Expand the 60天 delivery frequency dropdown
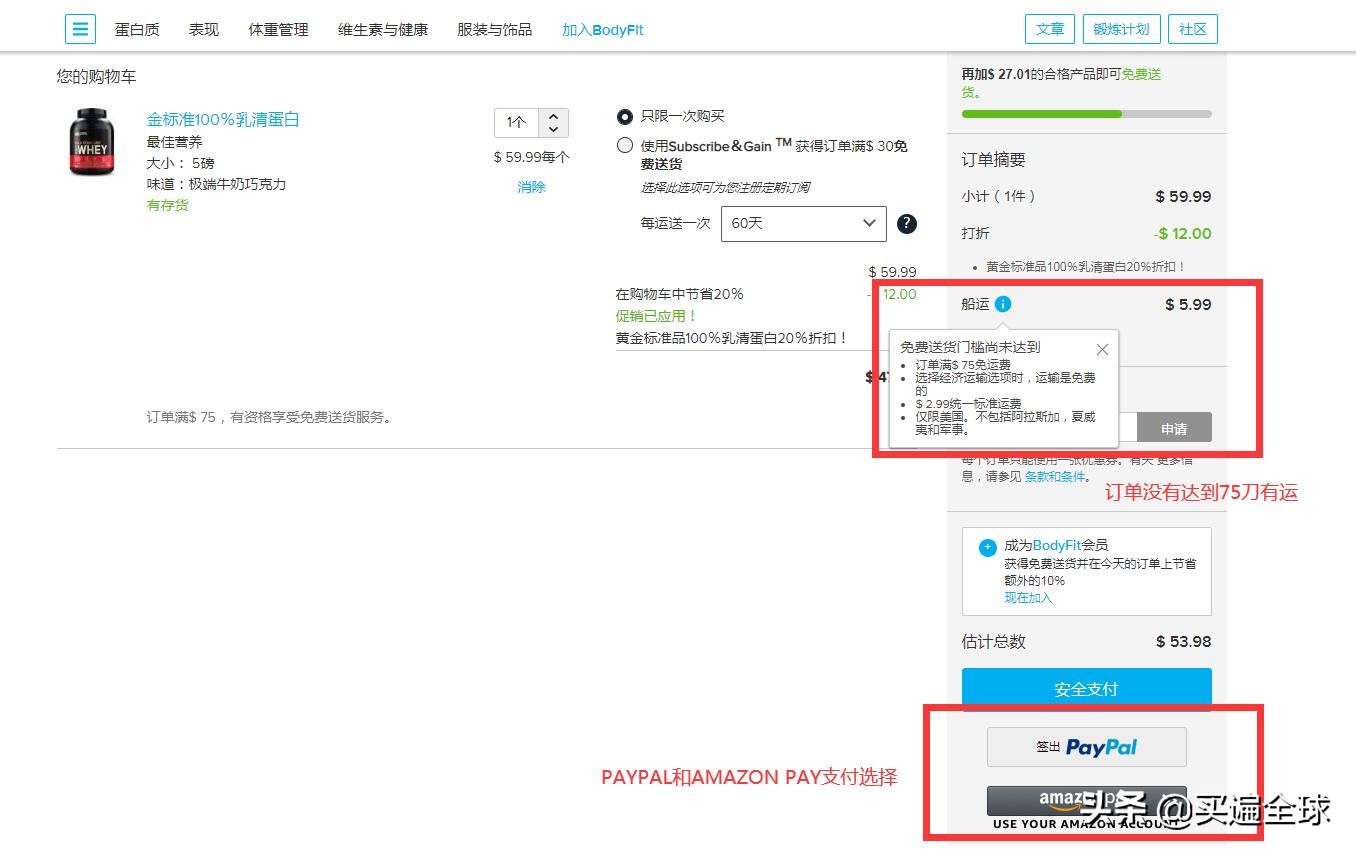The height and width of the screenshot is (852, 1356). pyautogui.click(x=803, y=224)
